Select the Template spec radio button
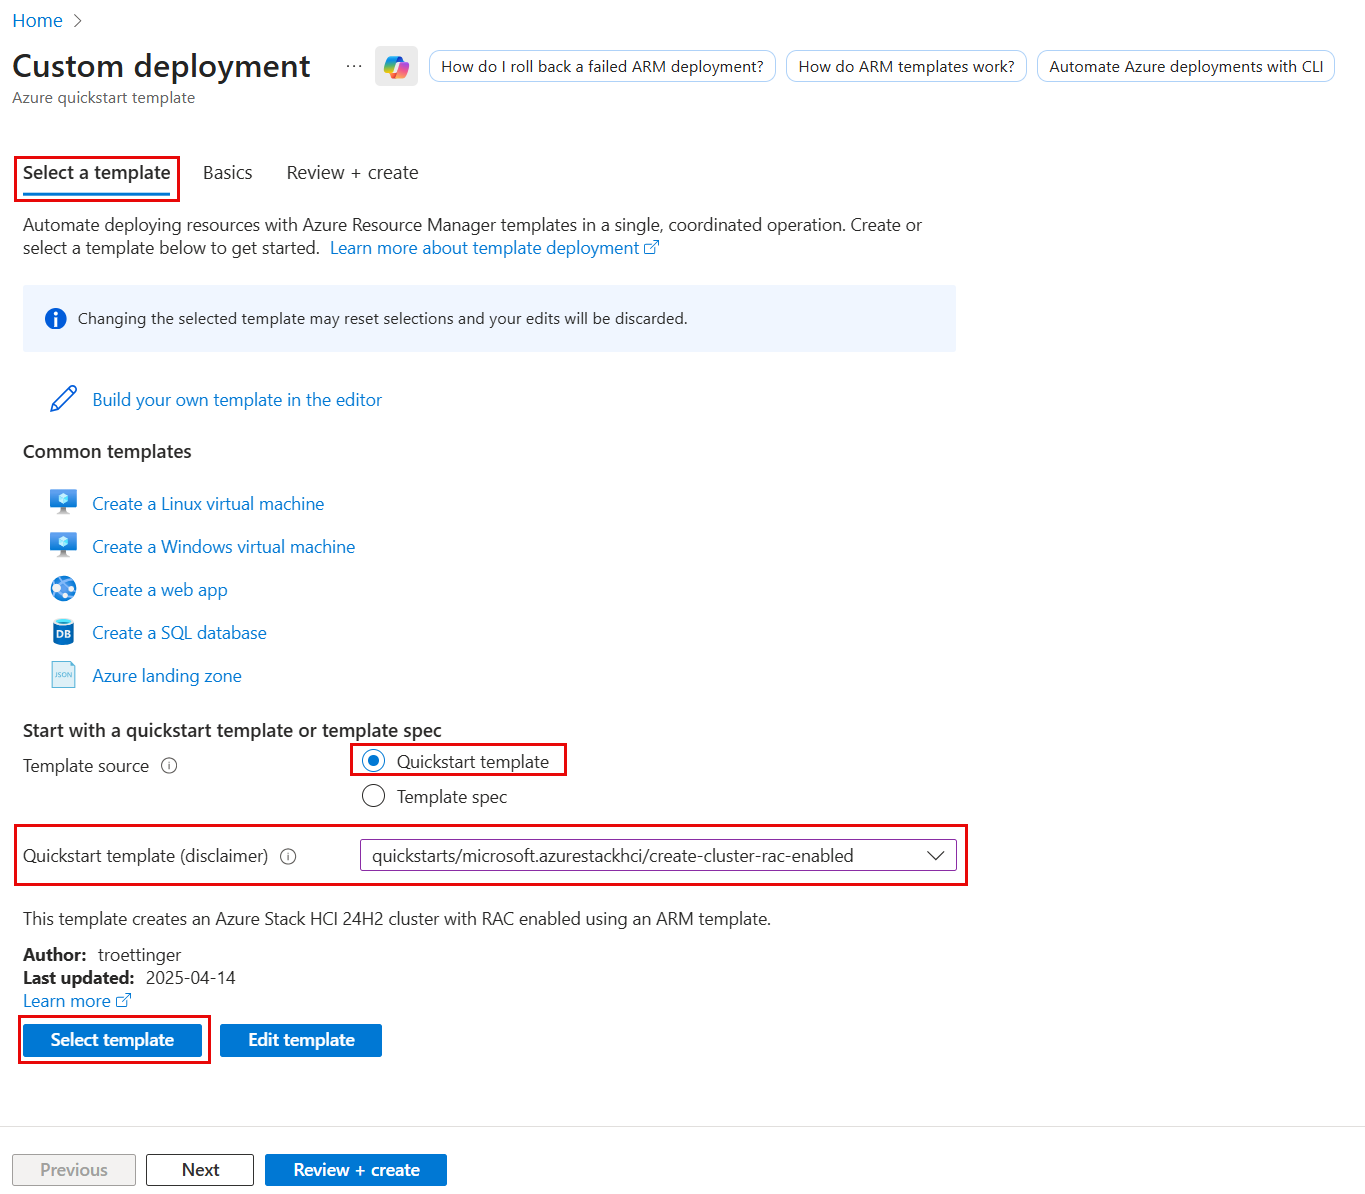 click(373, 796)
